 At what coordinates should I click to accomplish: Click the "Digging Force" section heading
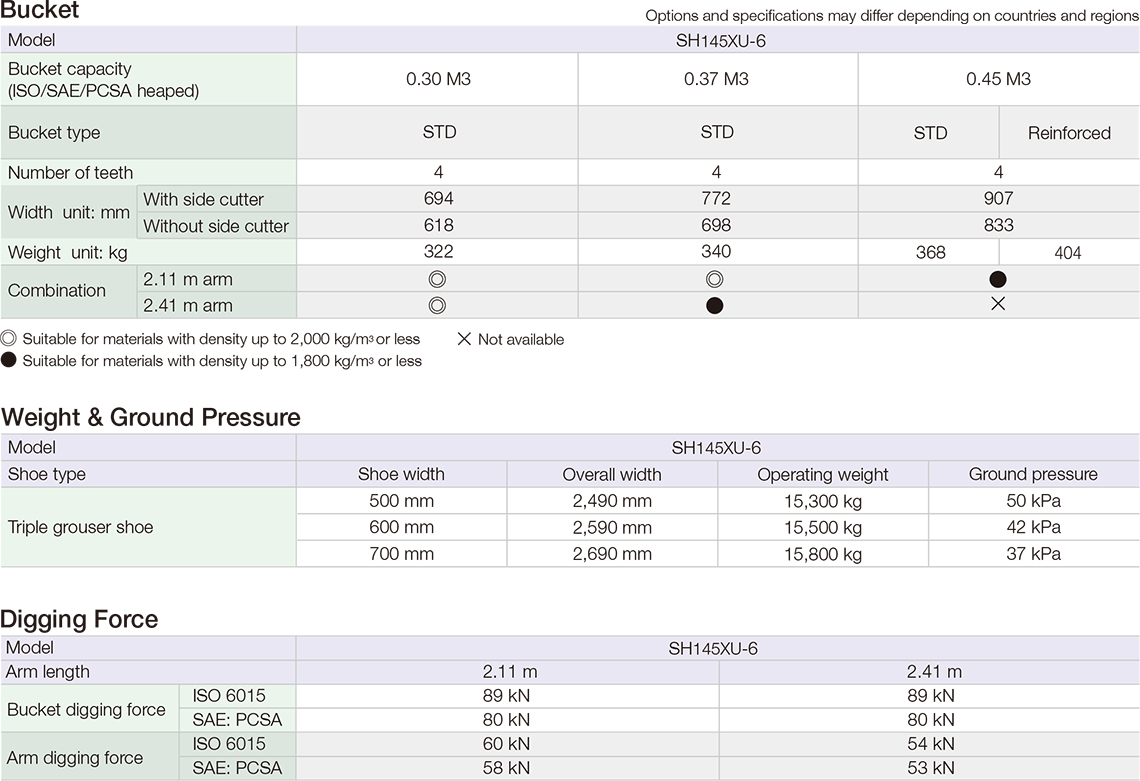(80, 619)
